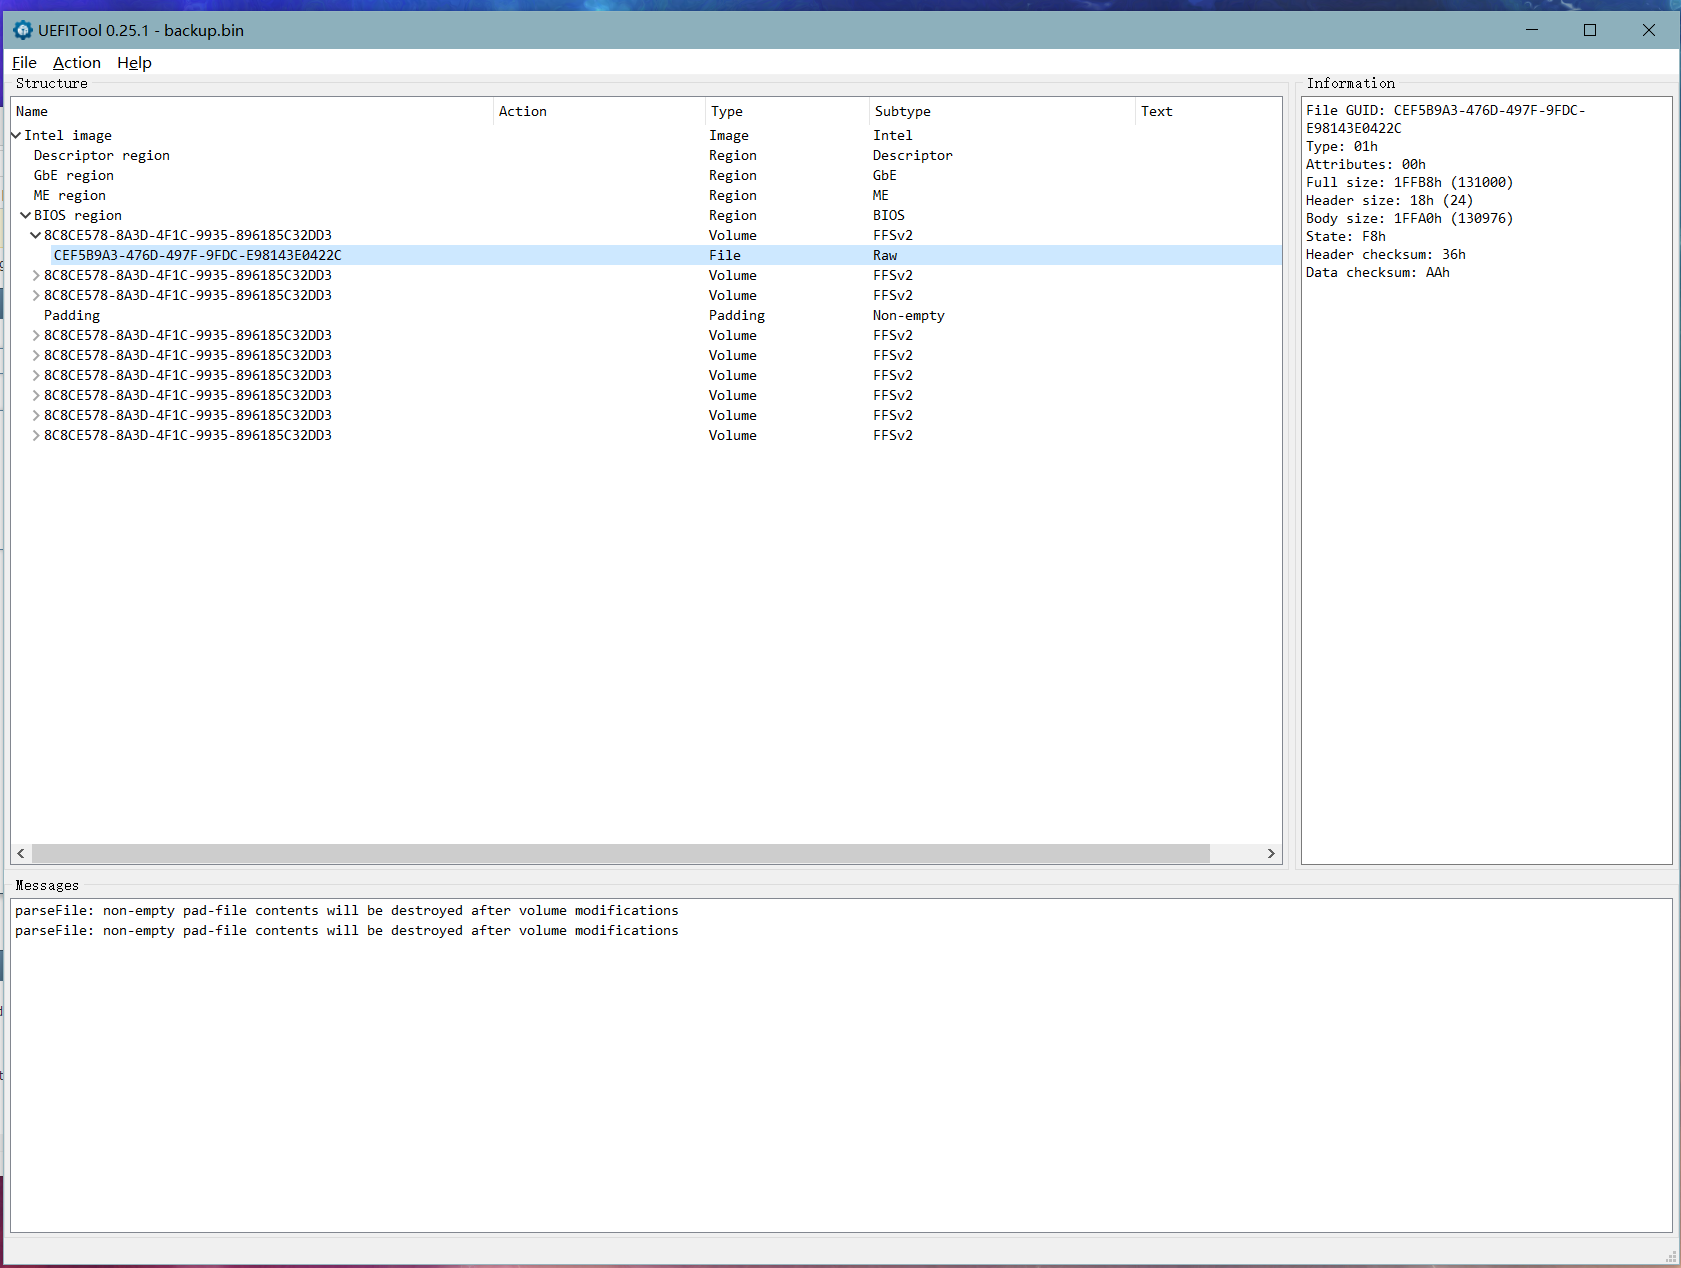Click the Text column header
The width and height of the screenshot is (1681, 1268).
pos(1208,111)
